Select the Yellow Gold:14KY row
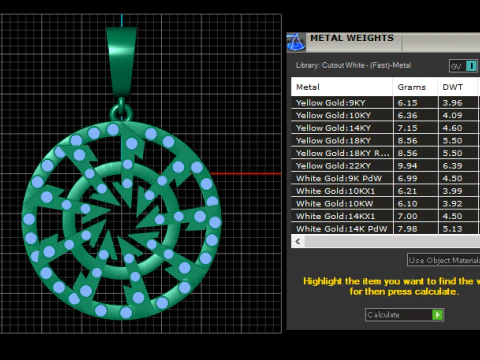 coord(386,128)
